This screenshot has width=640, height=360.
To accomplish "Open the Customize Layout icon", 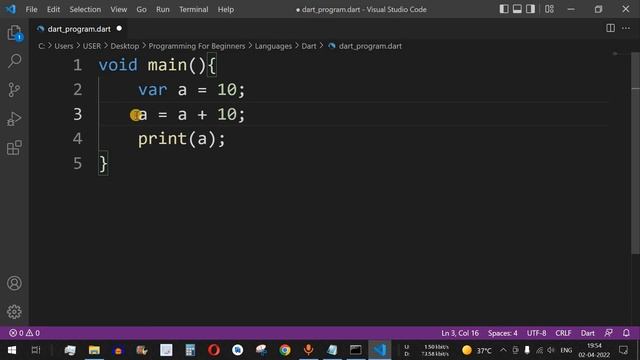I will (x=549, y=9).
